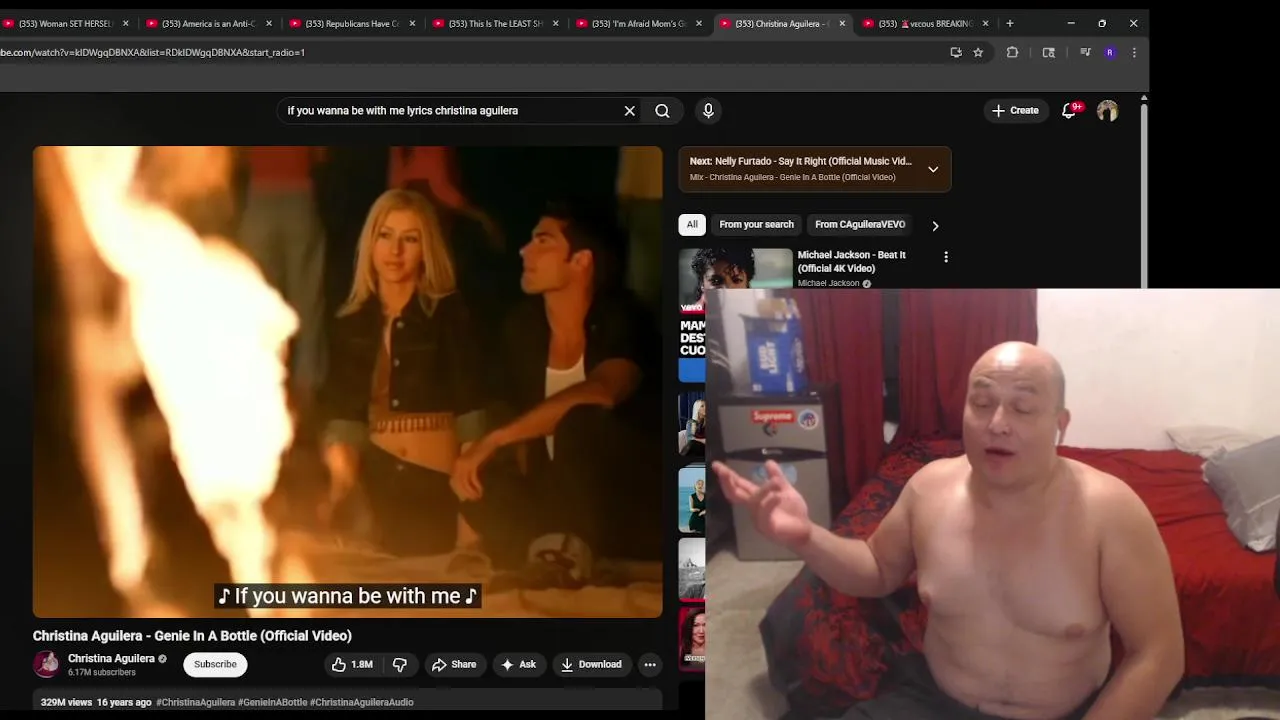Image resolution: width=1280 pixels, height=720 pixels.
Task: Close the Woman SET HERSELF tab
Action: pos(125,23)
